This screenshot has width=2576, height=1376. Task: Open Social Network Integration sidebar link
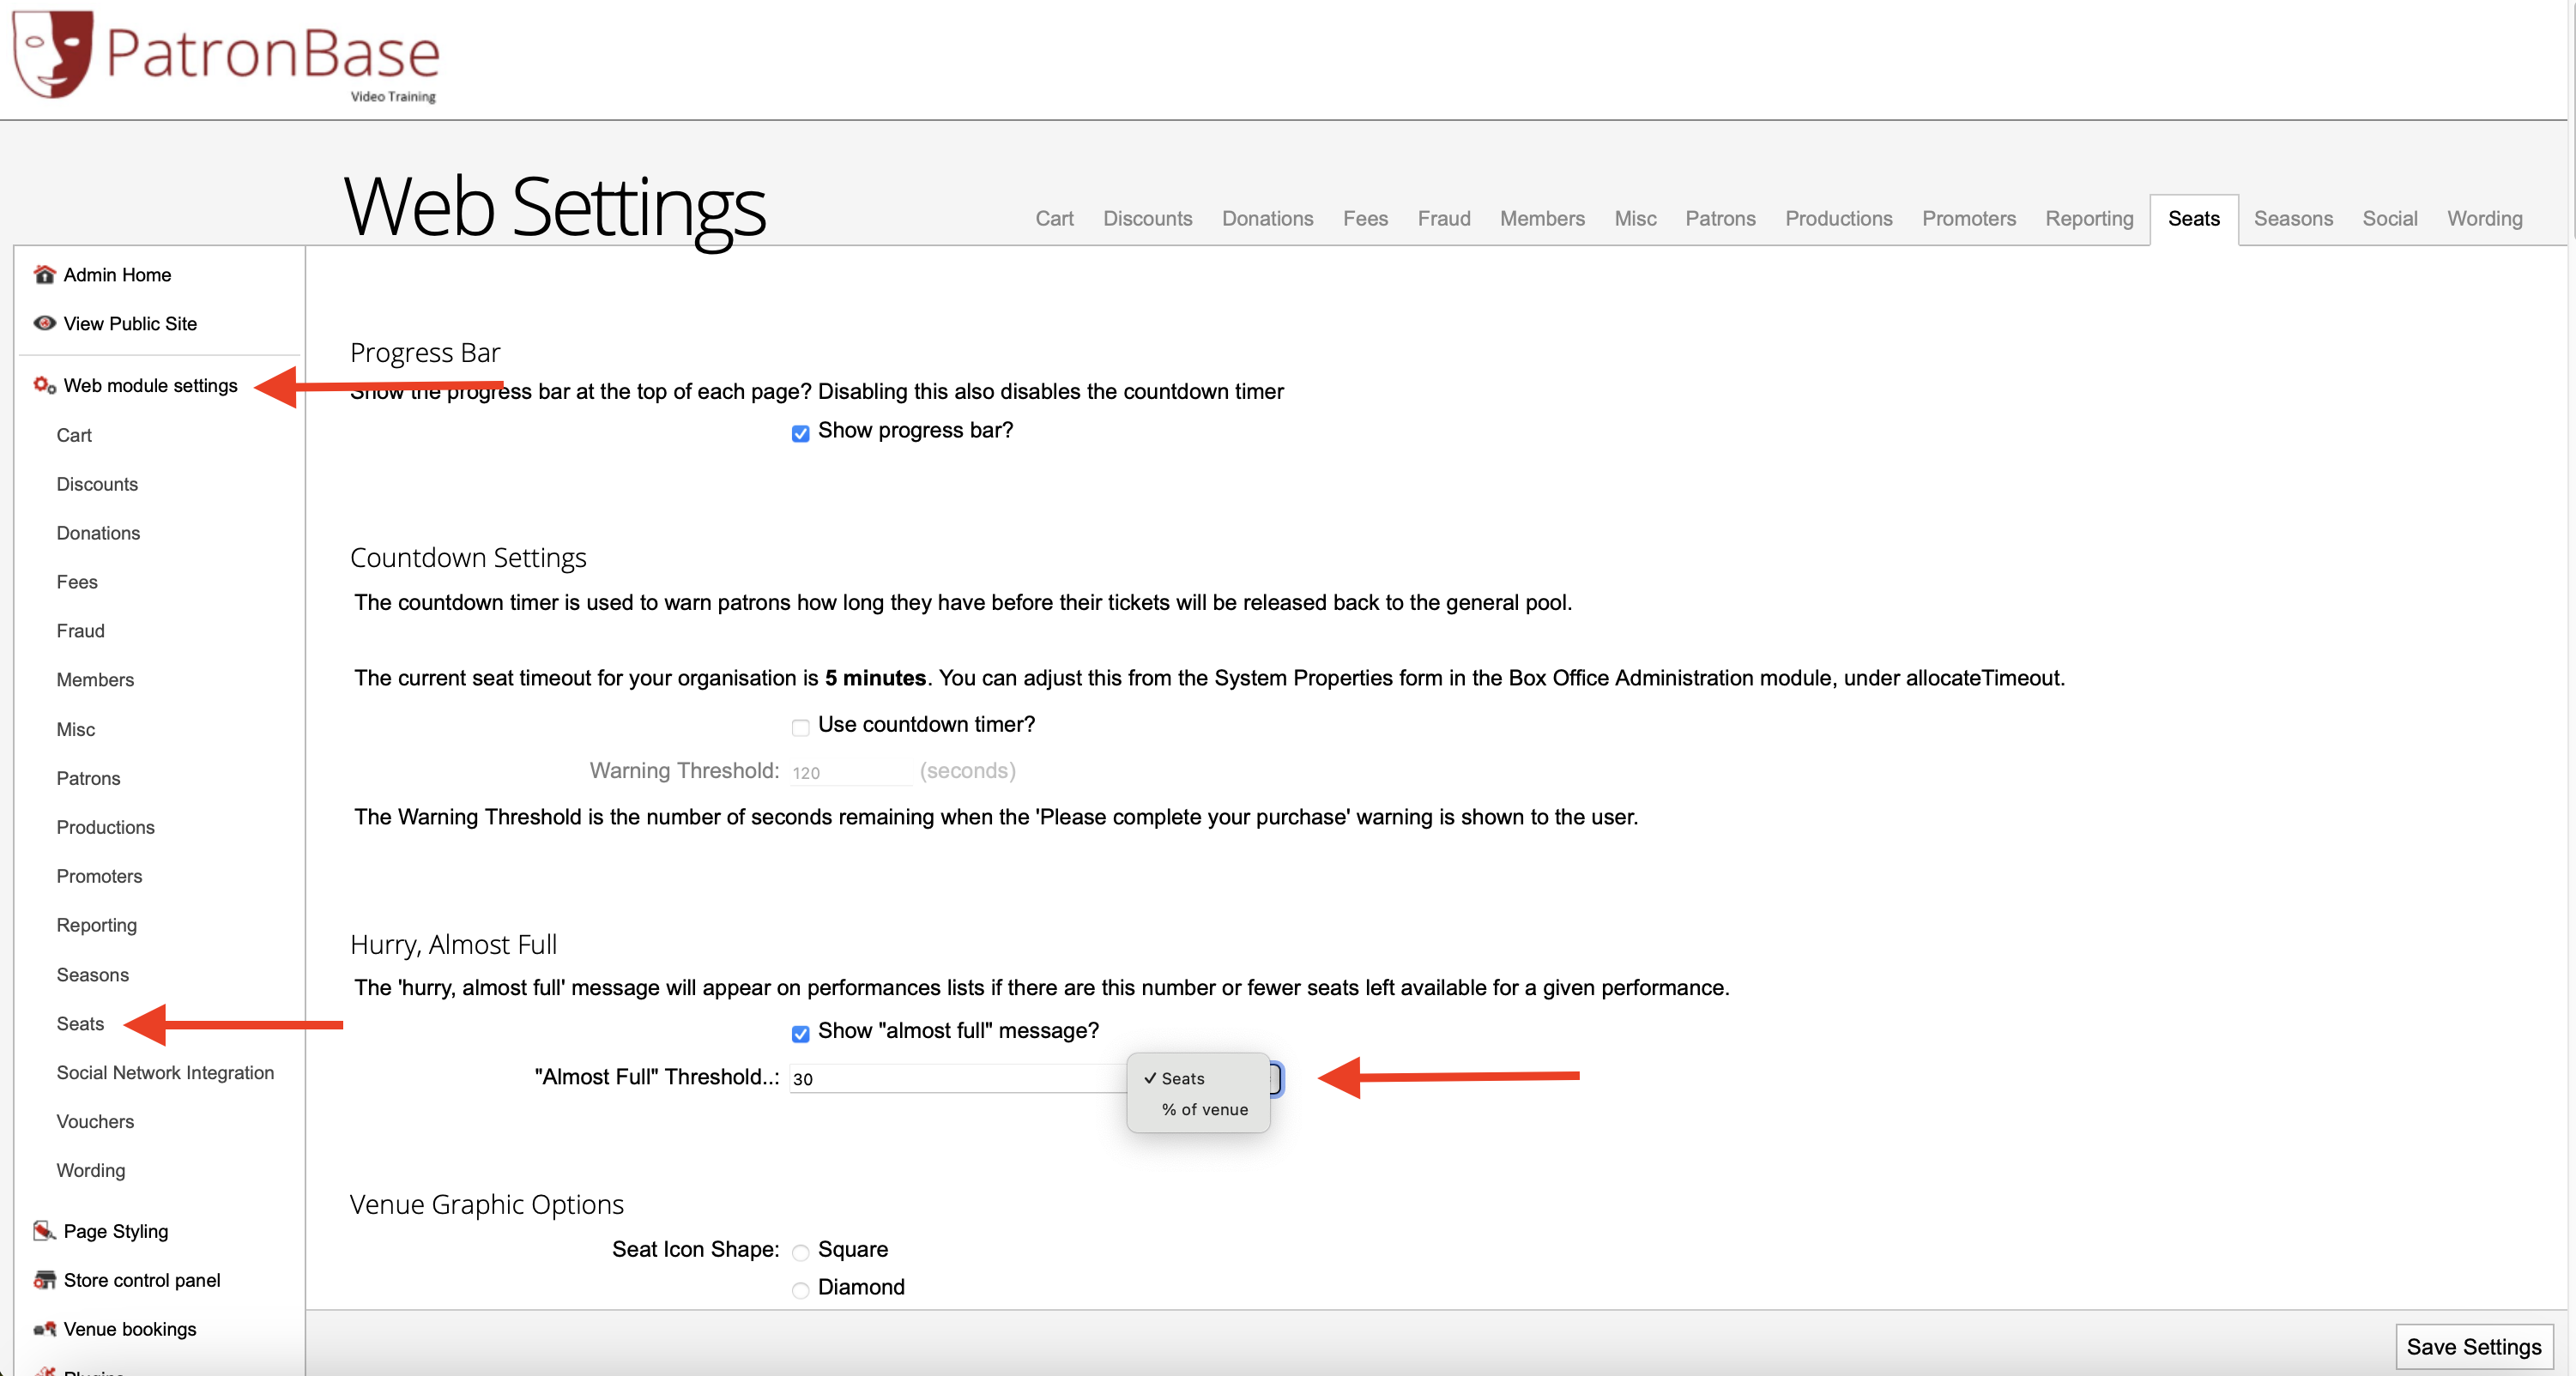(x=165, y=1072)
